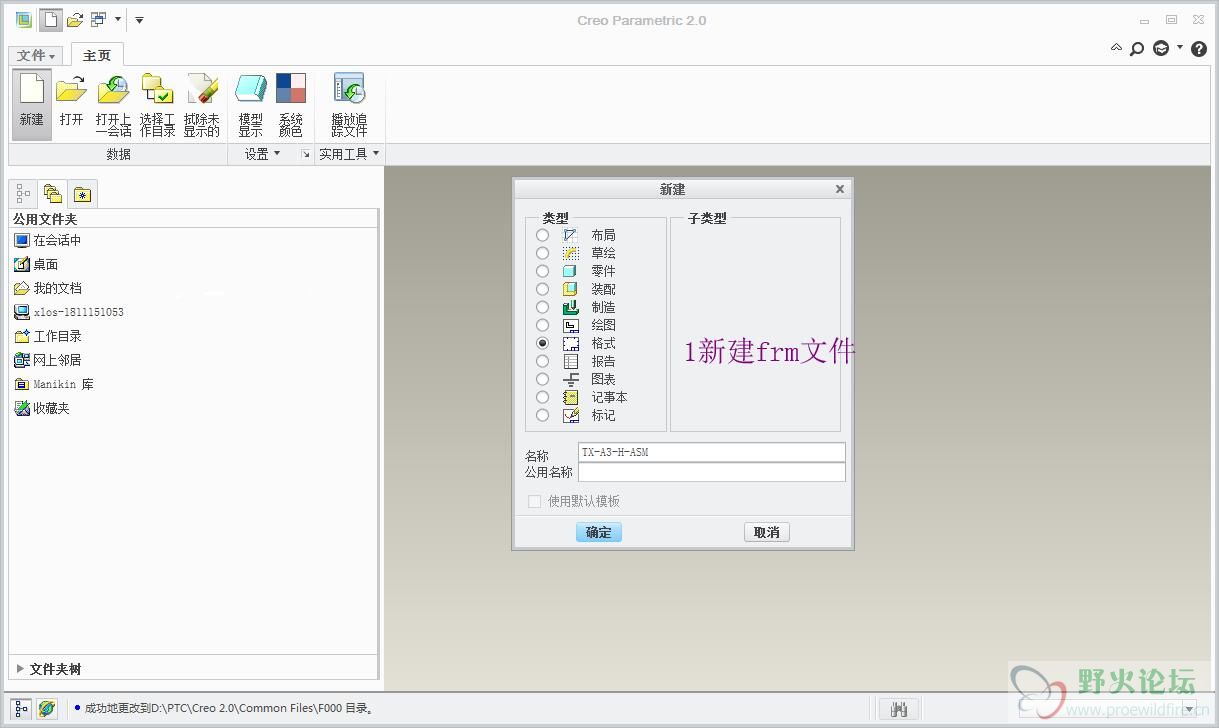Switch to the folder browser navigator tab
1219x728 pixels.
click(x=52, y=193)
